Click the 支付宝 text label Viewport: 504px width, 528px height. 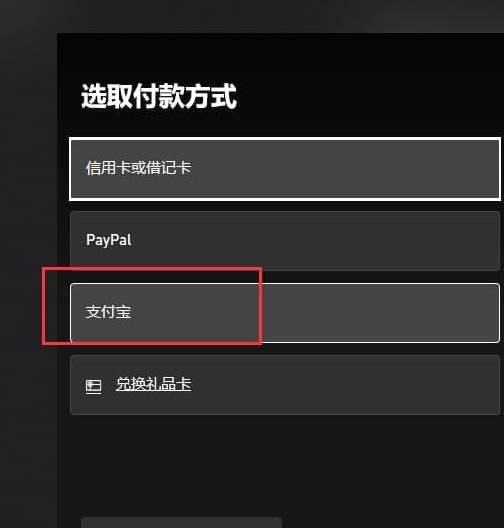[108, 312]
